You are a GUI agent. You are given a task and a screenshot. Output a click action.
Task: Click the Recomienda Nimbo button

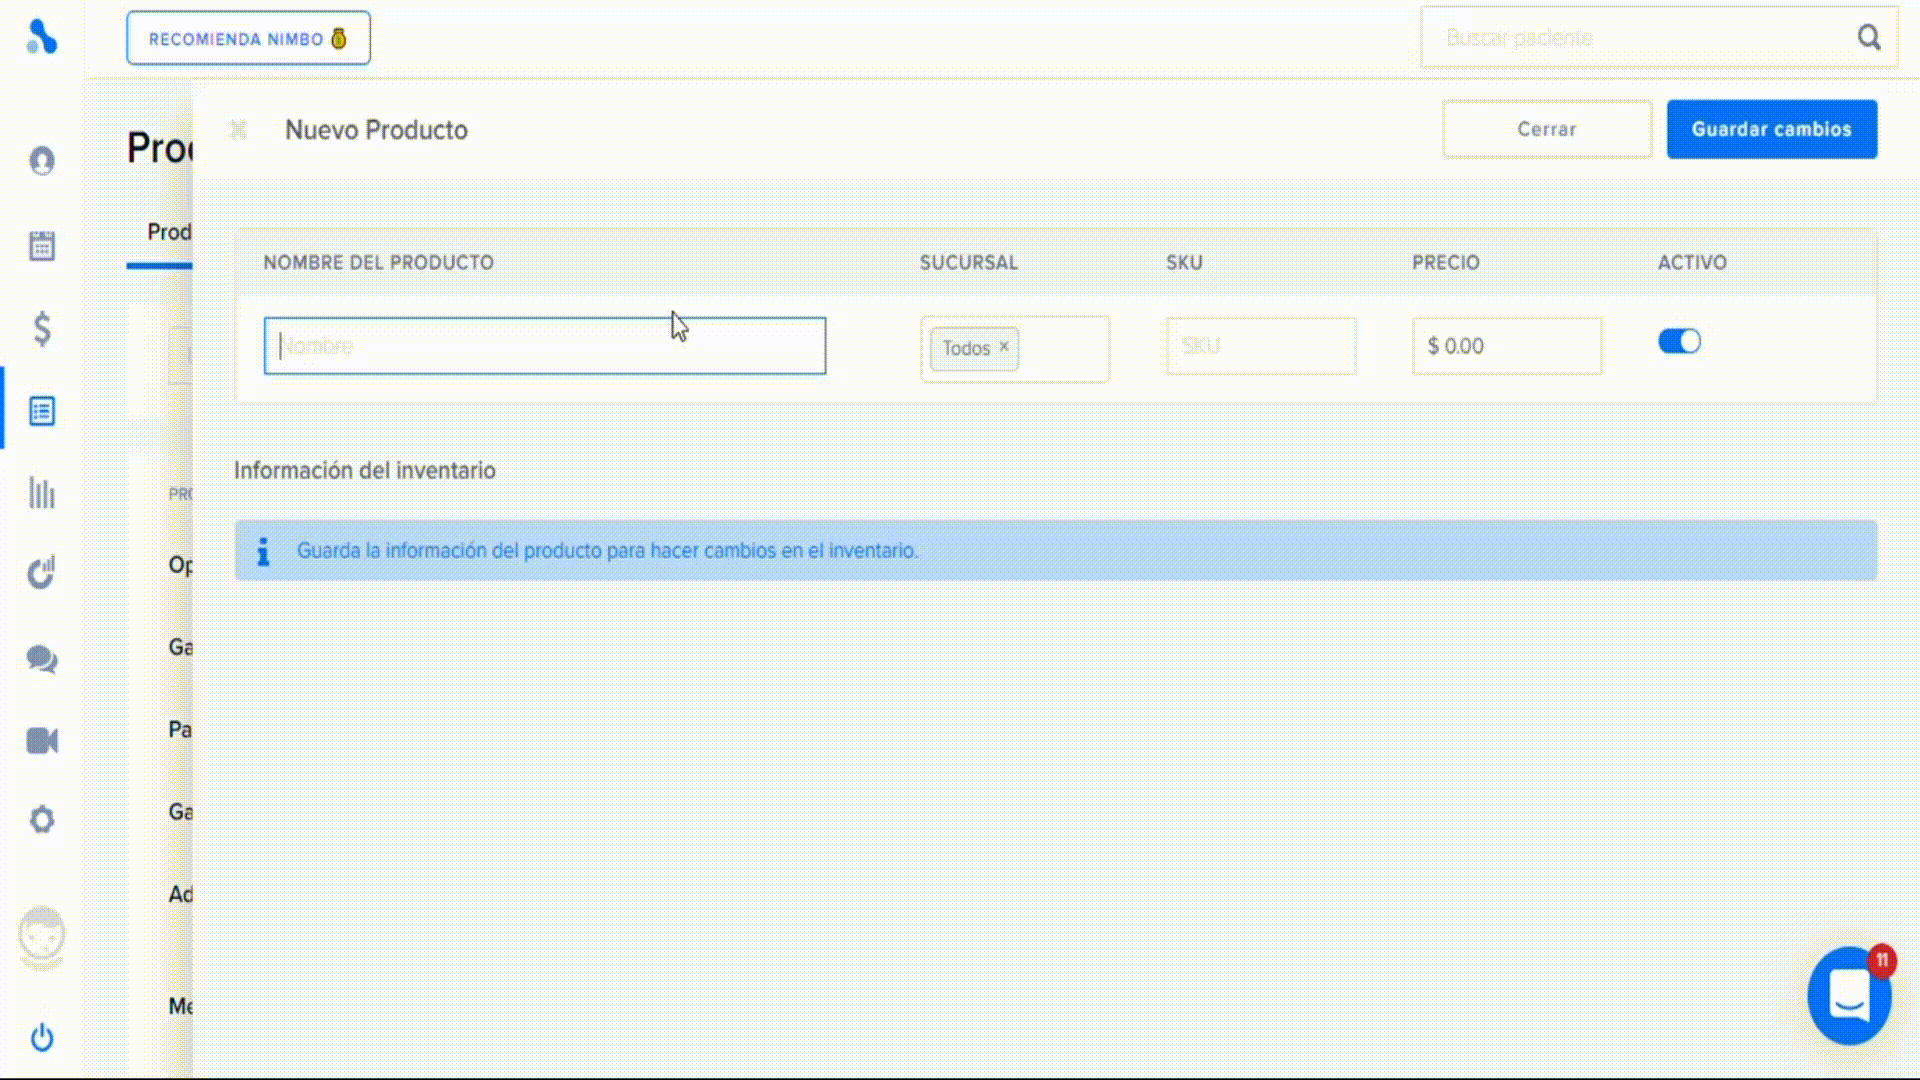[248, 39]
